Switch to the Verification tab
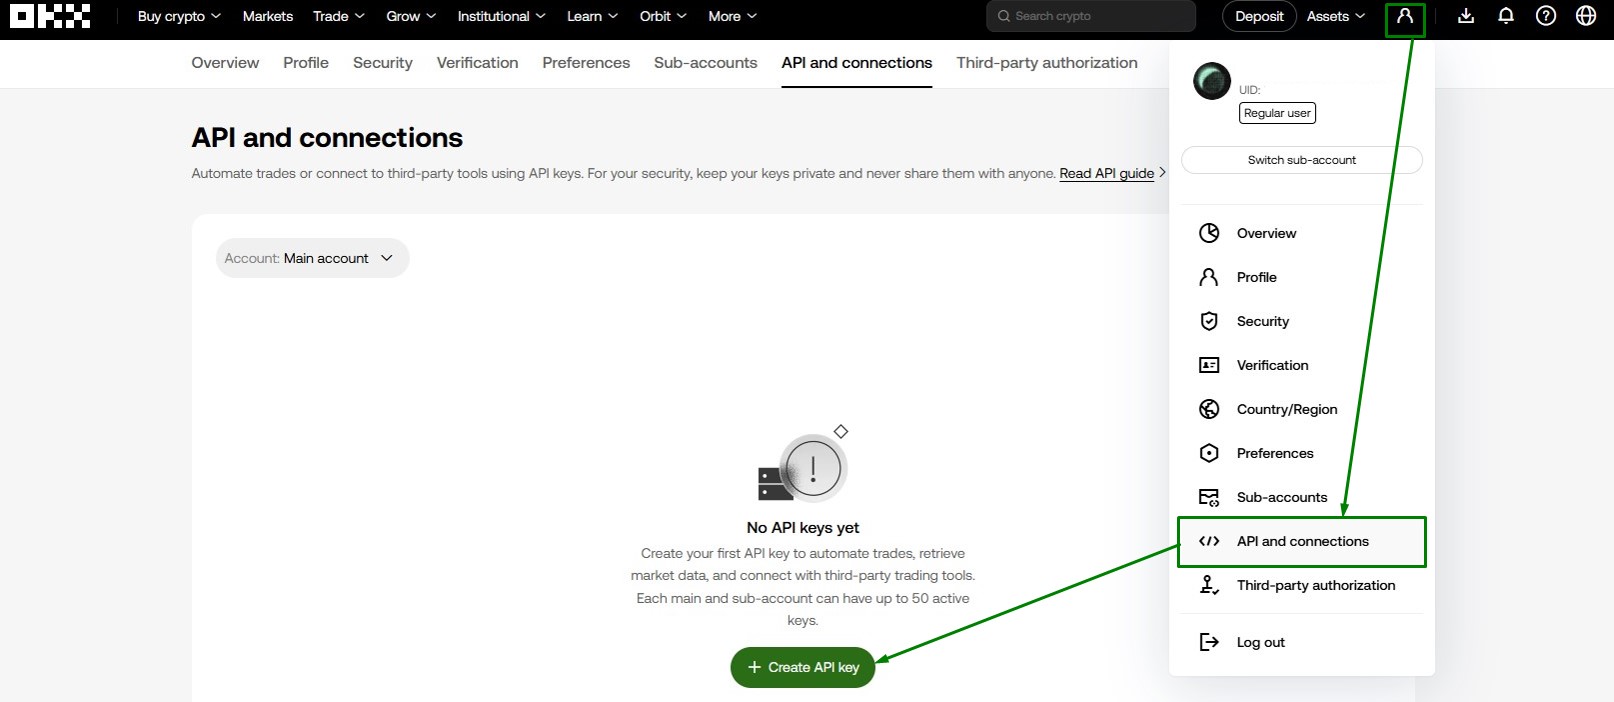Screen dimensions: 1614x702 [x=477, y=62]
